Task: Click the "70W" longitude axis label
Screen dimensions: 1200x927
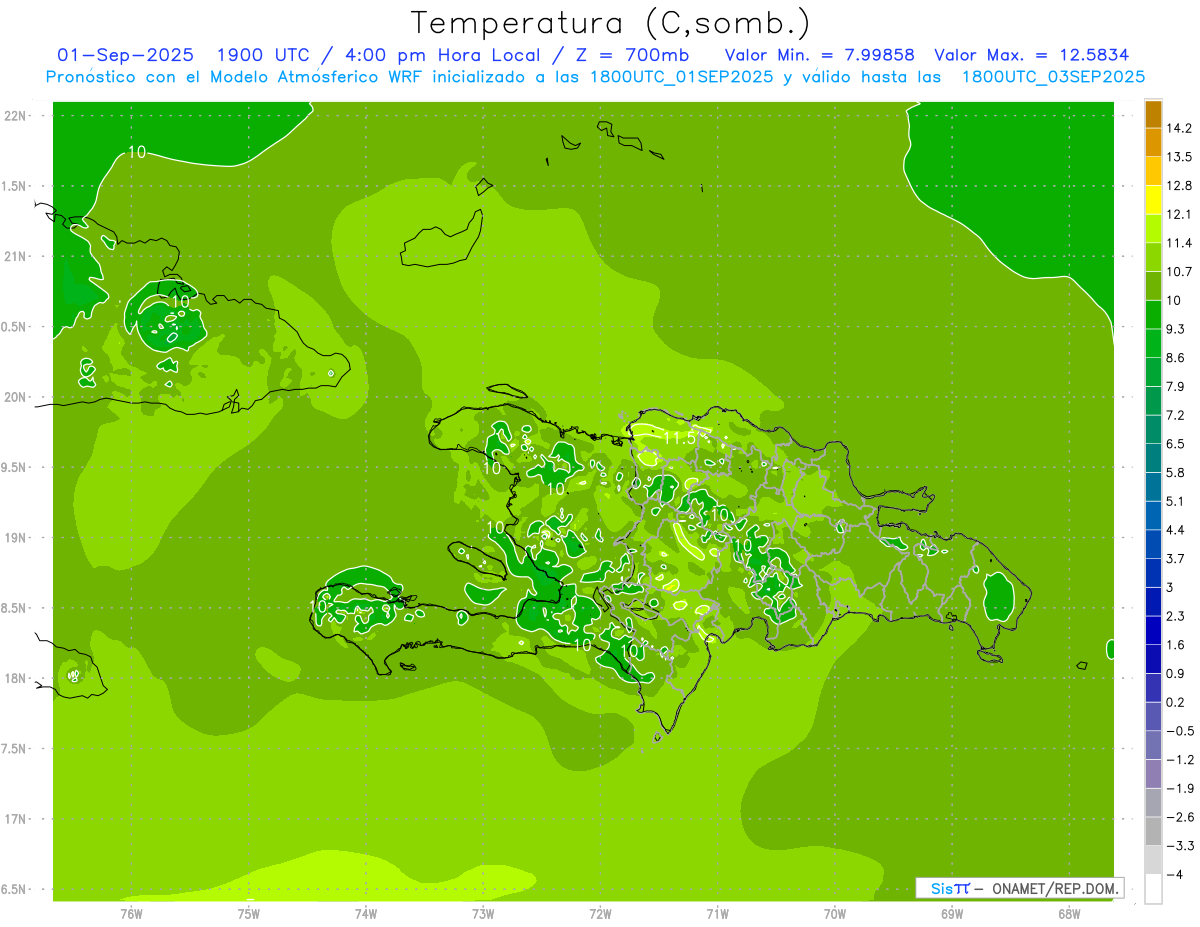Action: pos(834,913)
